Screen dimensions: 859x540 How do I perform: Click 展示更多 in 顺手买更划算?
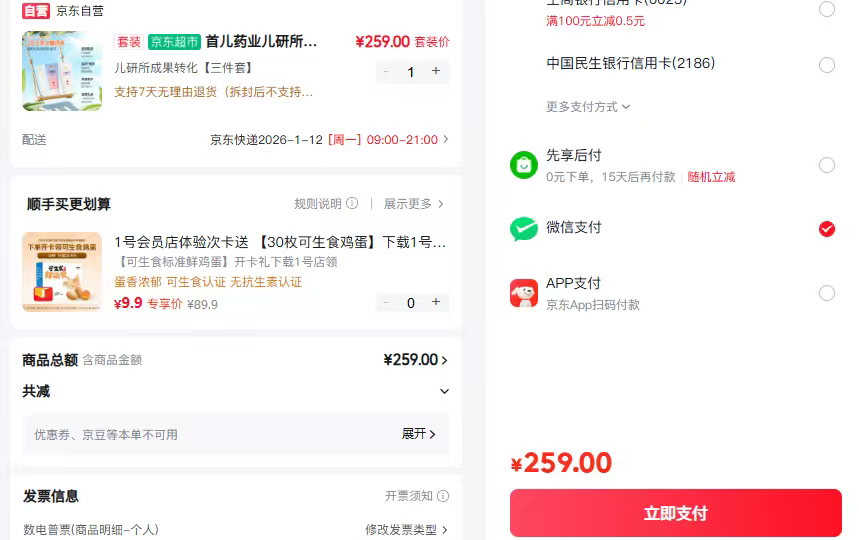413,204
